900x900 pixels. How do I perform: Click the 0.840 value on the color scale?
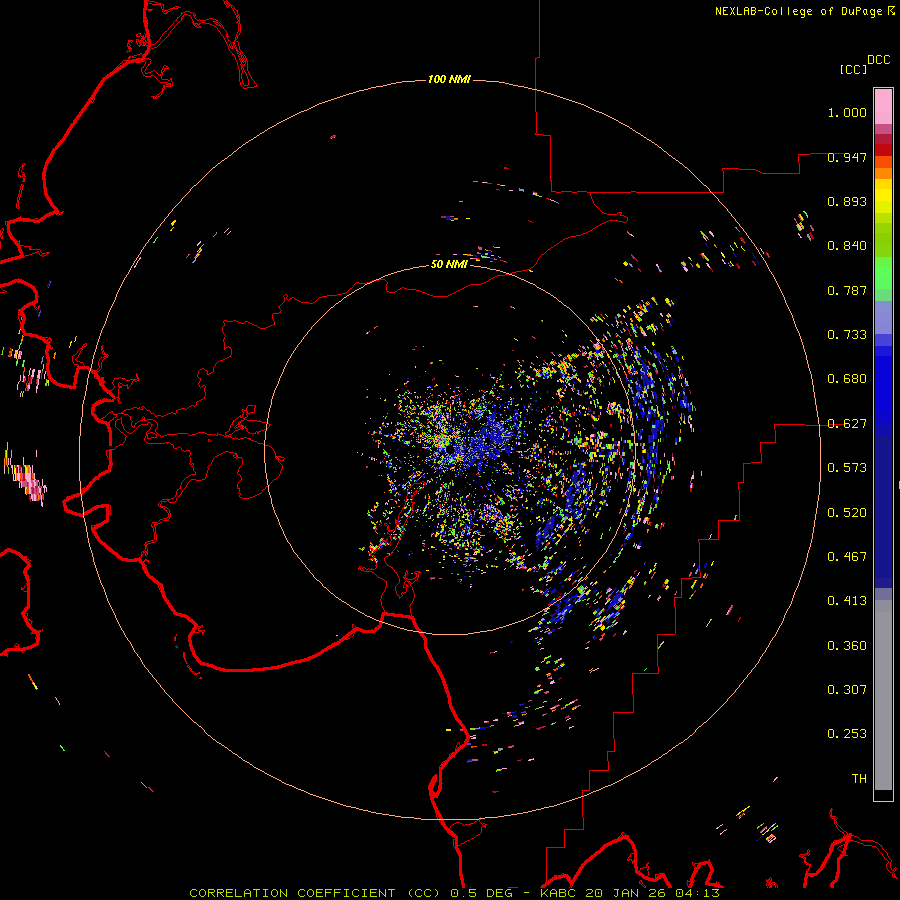847,246
